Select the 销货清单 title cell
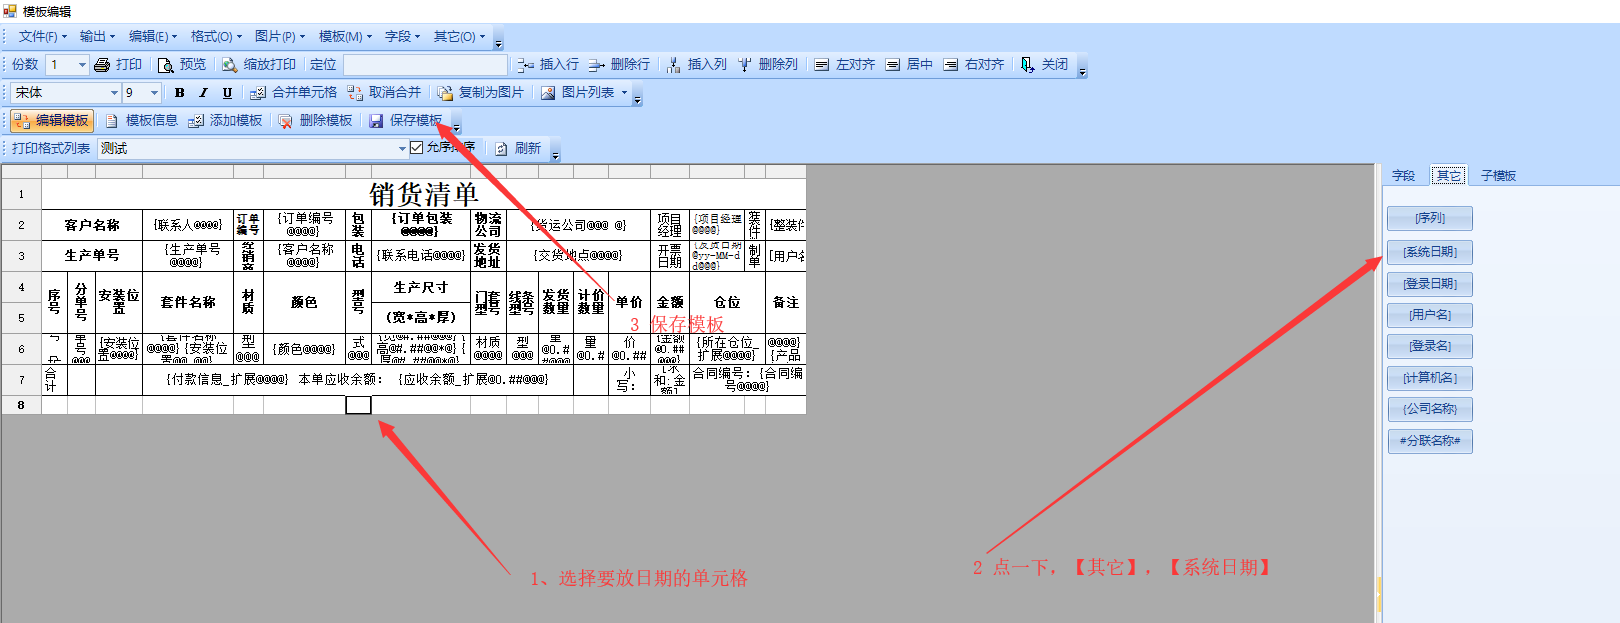Image resolution: width=1620 pixels, height=623 pixels. [423, 193]
